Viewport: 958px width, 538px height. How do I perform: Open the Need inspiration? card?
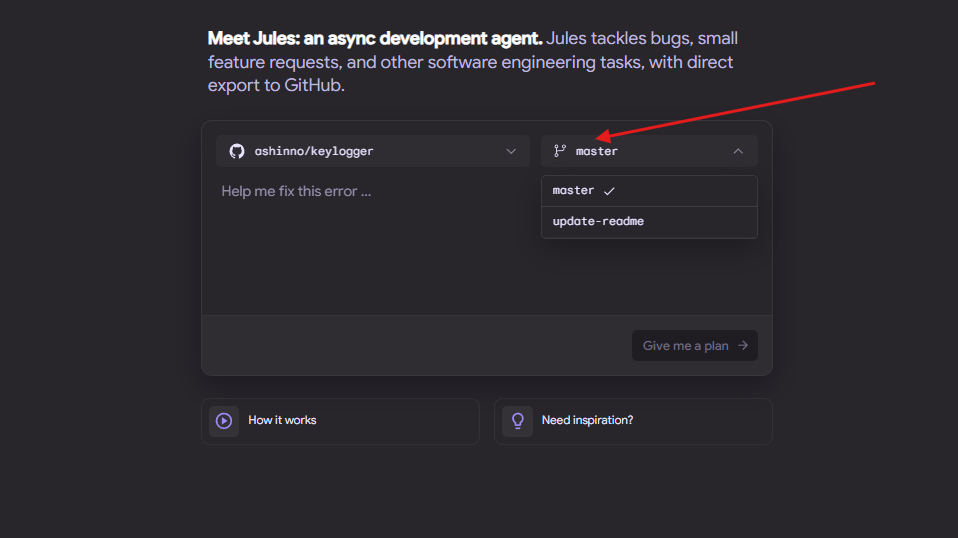633,421
